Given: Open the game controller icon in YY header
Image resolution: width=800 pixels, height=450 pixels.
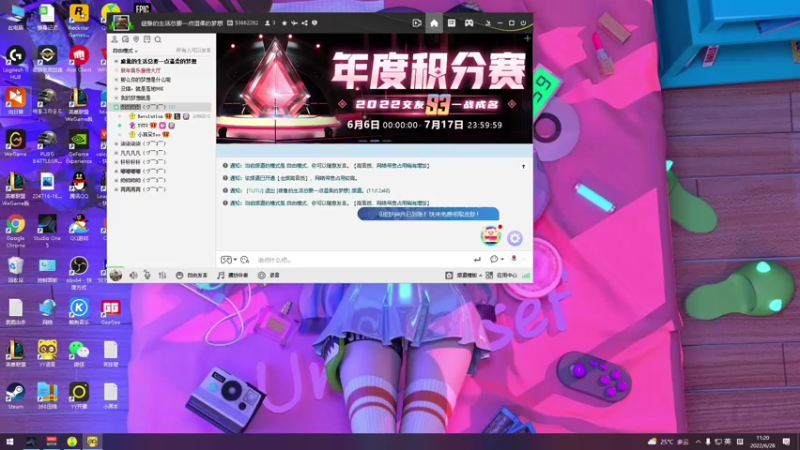Looking at the screenshot, I should pyautogui.click(x=469, y=23).
